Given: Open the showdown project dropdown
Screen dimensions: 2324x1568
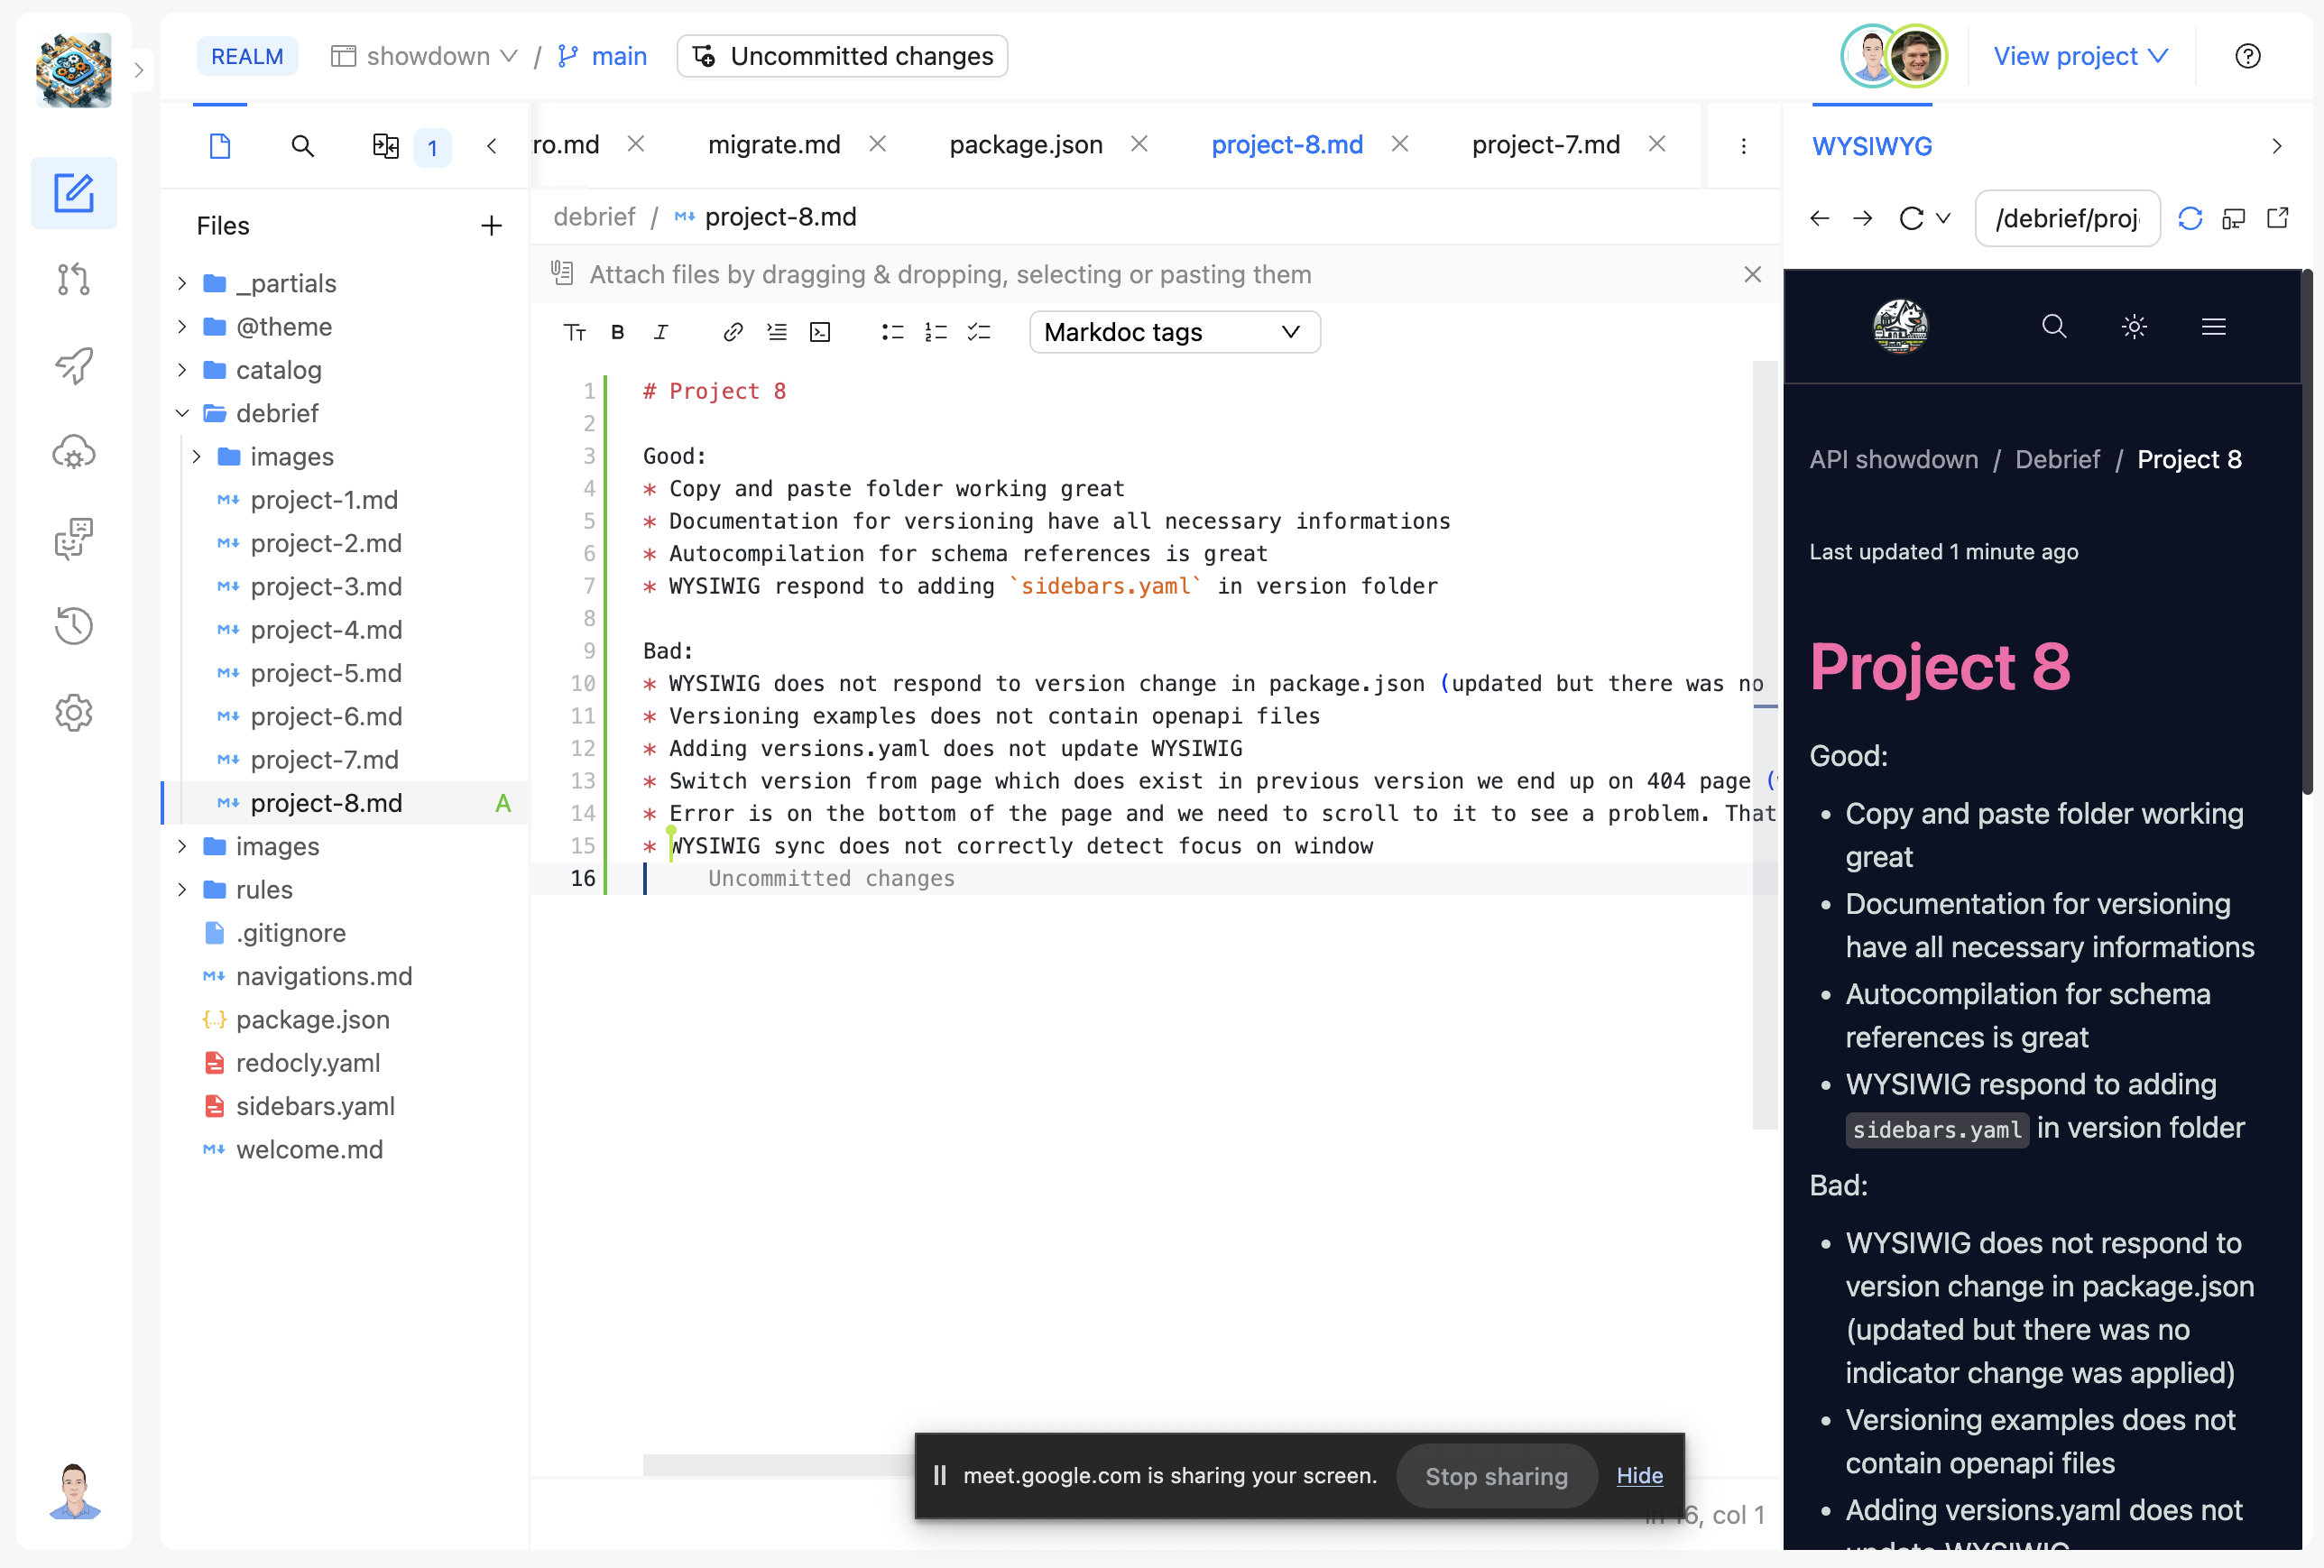Looking at the screenshot, I should [x=424, y=56].
